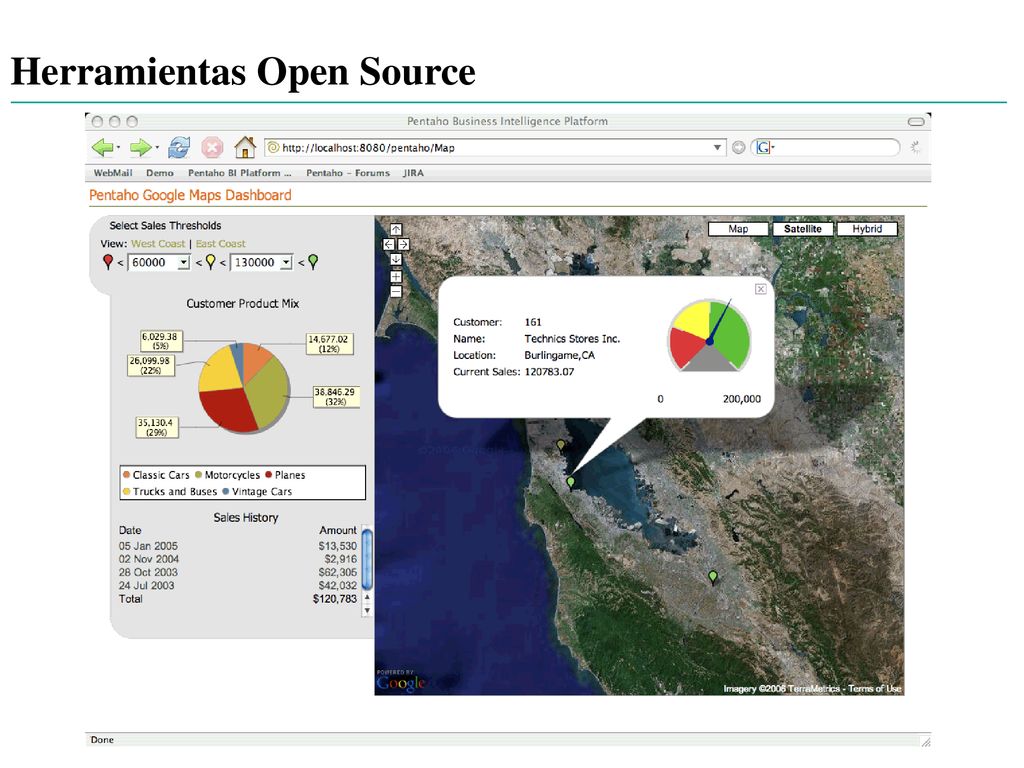Click the 02 Nov 2004 sales row
Screen dimensions: 1024x768
click(238, 559)
